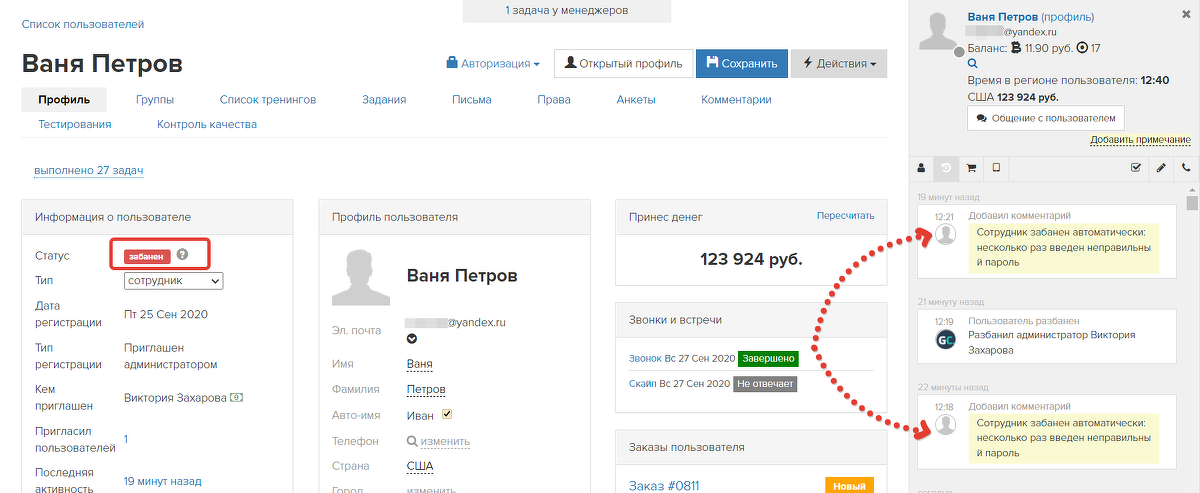Click the выполнено 27 задач link
This screenshot has width=1200, height=493.
pyautogui.click(x=89, y=170)
